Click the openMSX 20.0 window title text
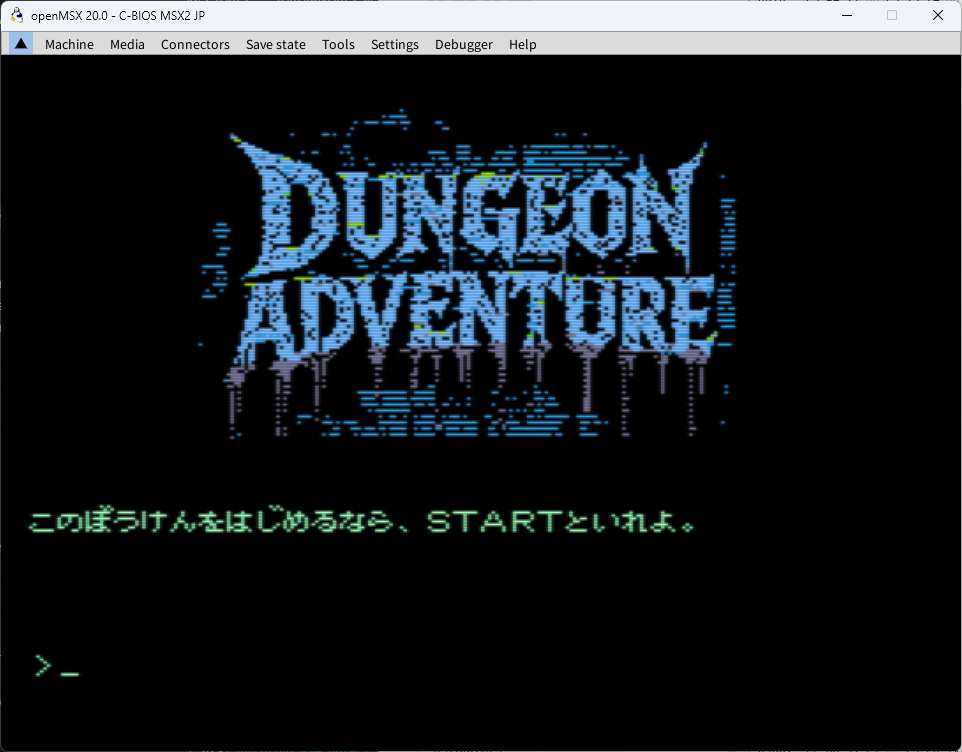The width and height of the screenshot is (962, 752). point(118,15)
